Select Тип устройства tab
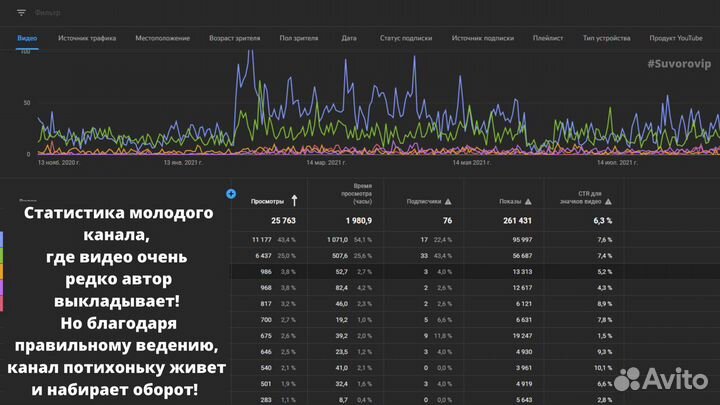720x405 pixels. click(607, 38)
